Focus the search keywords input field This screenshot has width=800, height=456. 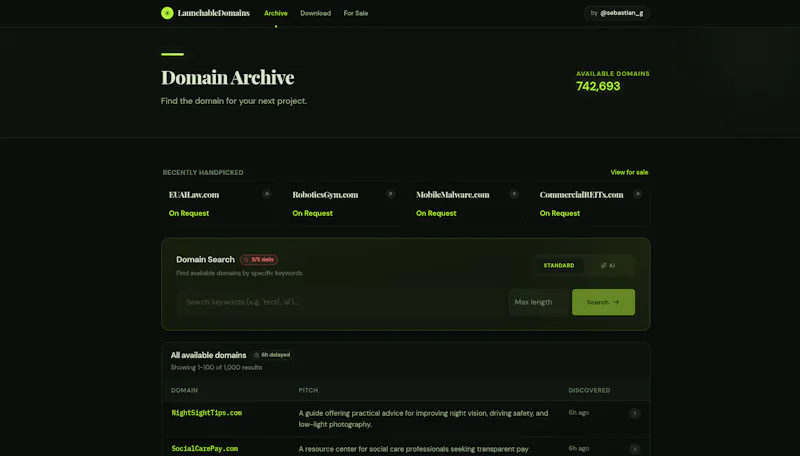[x=340, y=302]
